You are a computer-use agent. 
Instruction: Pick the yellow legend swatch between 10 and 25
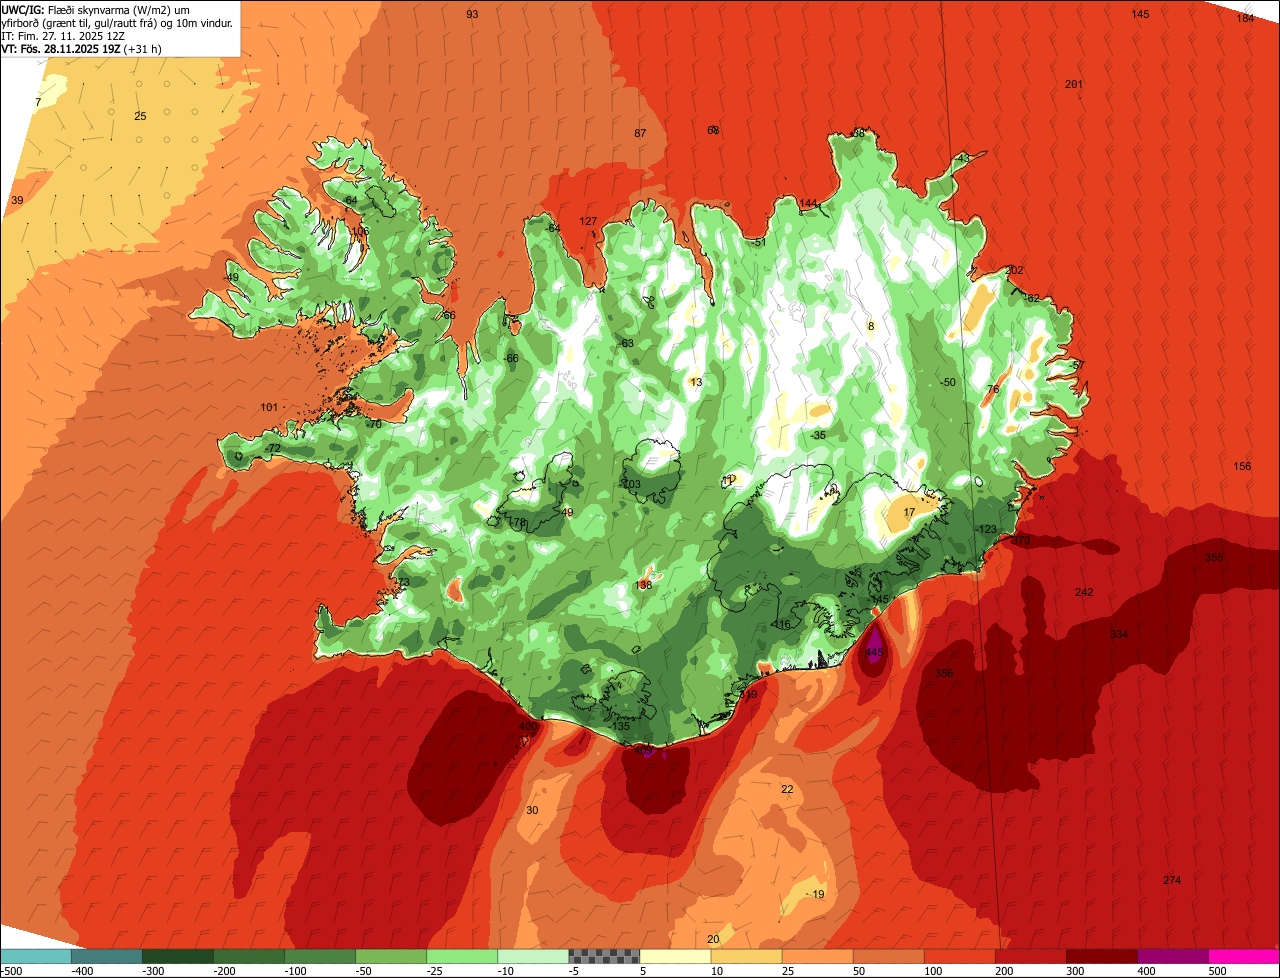(746, 955)
